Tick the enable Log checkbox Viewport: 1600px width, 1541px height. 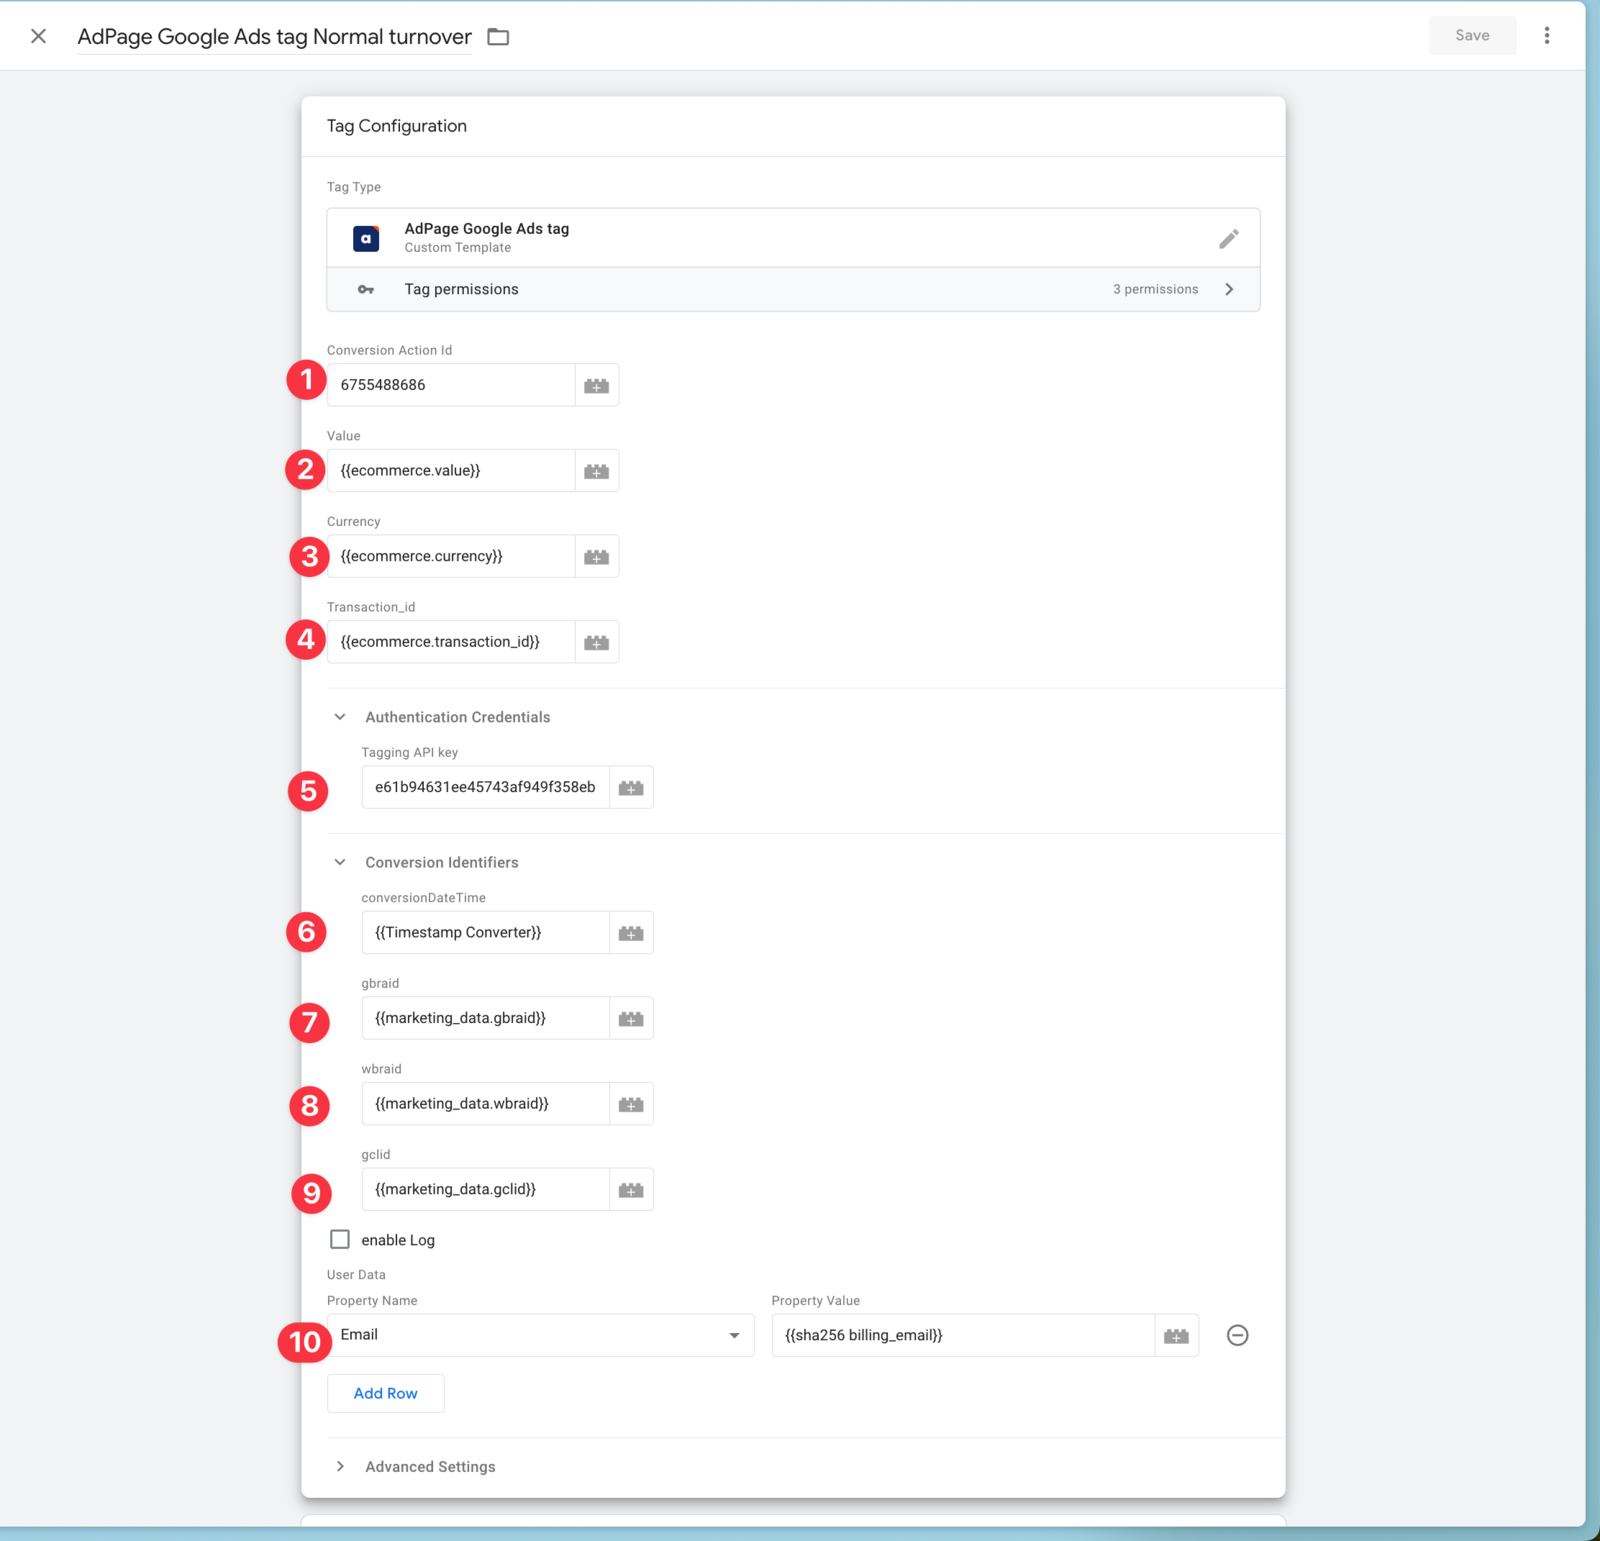coord(340,1240)
